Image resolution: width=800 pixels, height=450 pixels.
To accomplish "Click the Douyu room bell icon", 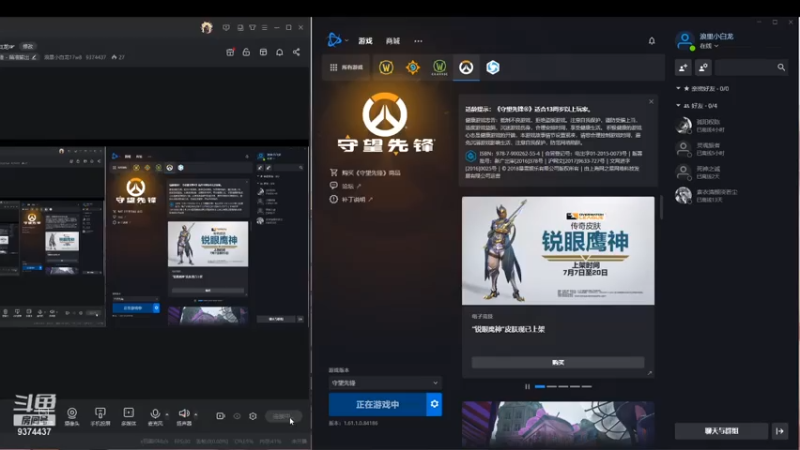I will tap(280, 52).
